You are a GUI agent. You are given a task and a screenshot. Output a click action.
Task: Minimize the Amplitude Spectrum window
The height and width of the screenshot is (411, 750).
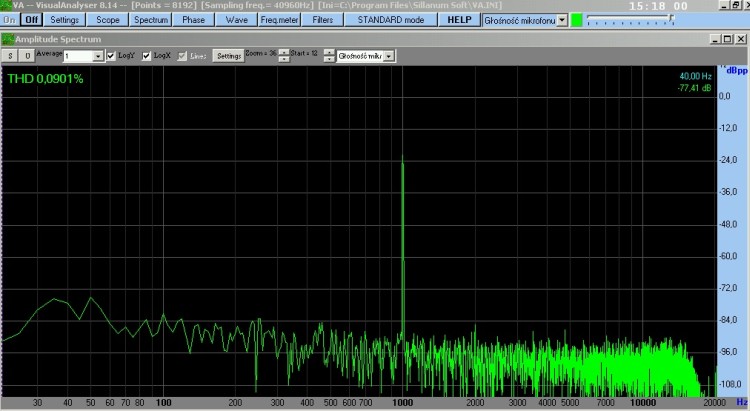coord(716,39)
